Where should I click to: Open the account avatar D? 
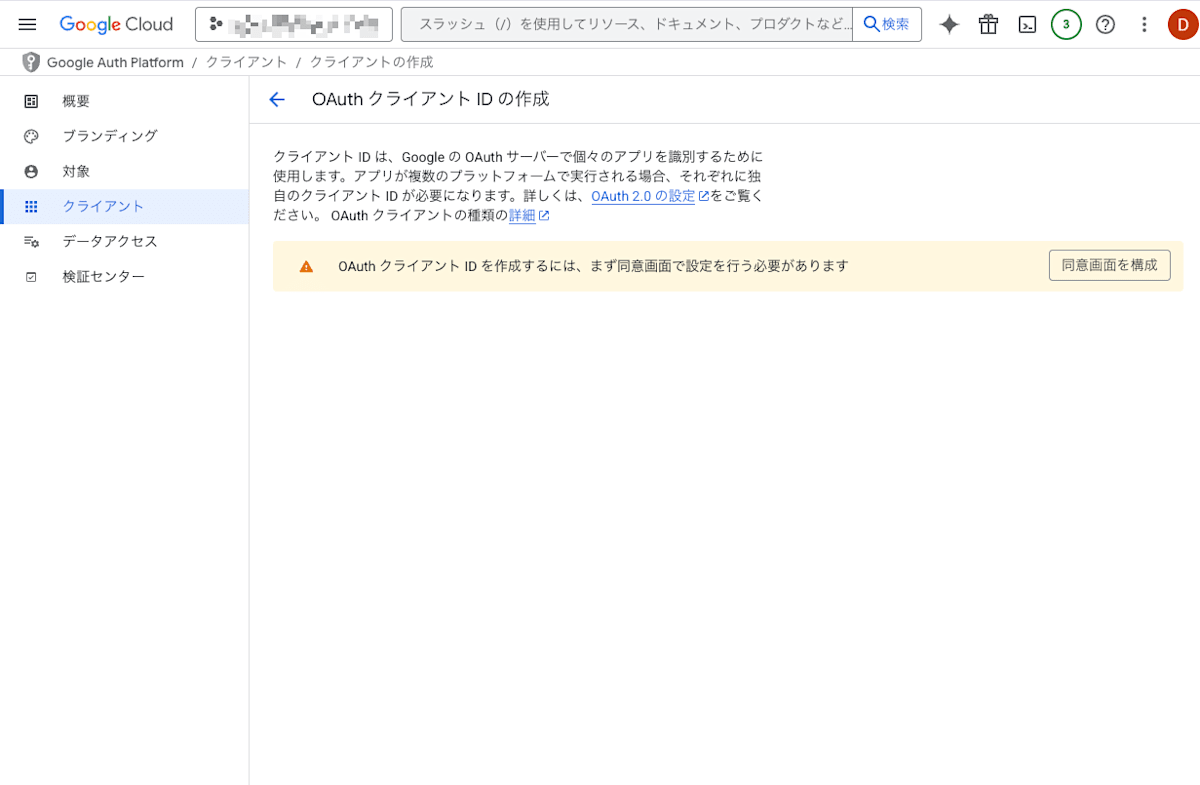[1183, 25]
